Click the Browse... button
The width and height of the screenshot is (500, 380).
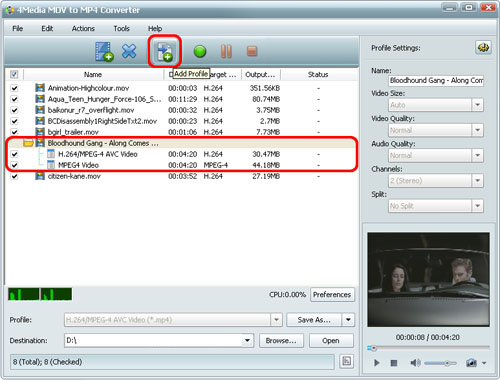click(281, 341)
